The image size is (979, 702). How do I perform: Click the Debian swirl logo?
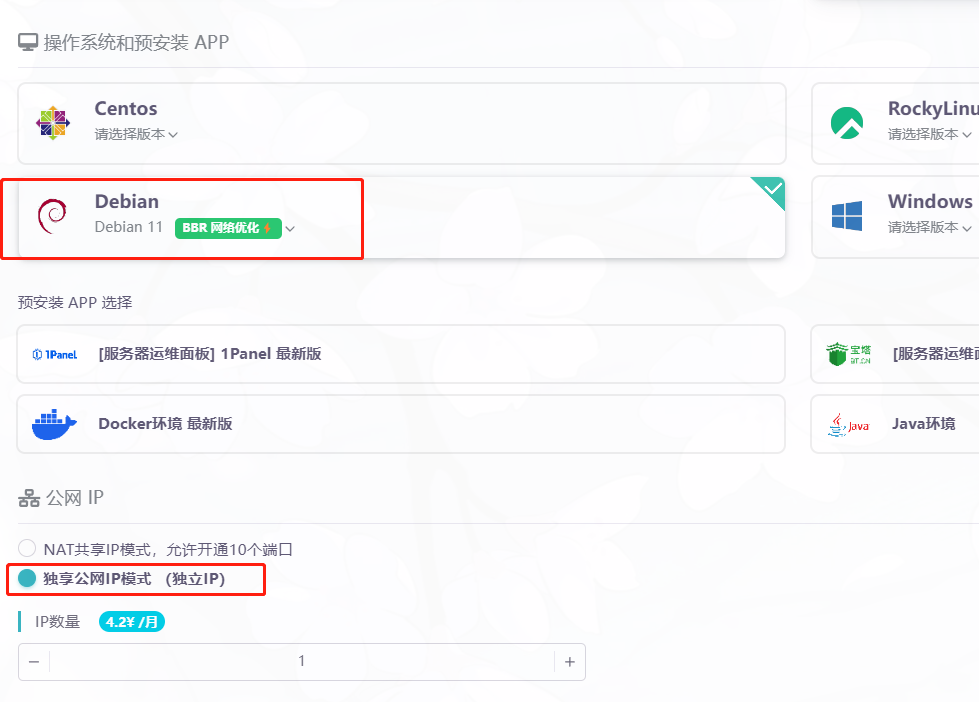coord(53,215)
